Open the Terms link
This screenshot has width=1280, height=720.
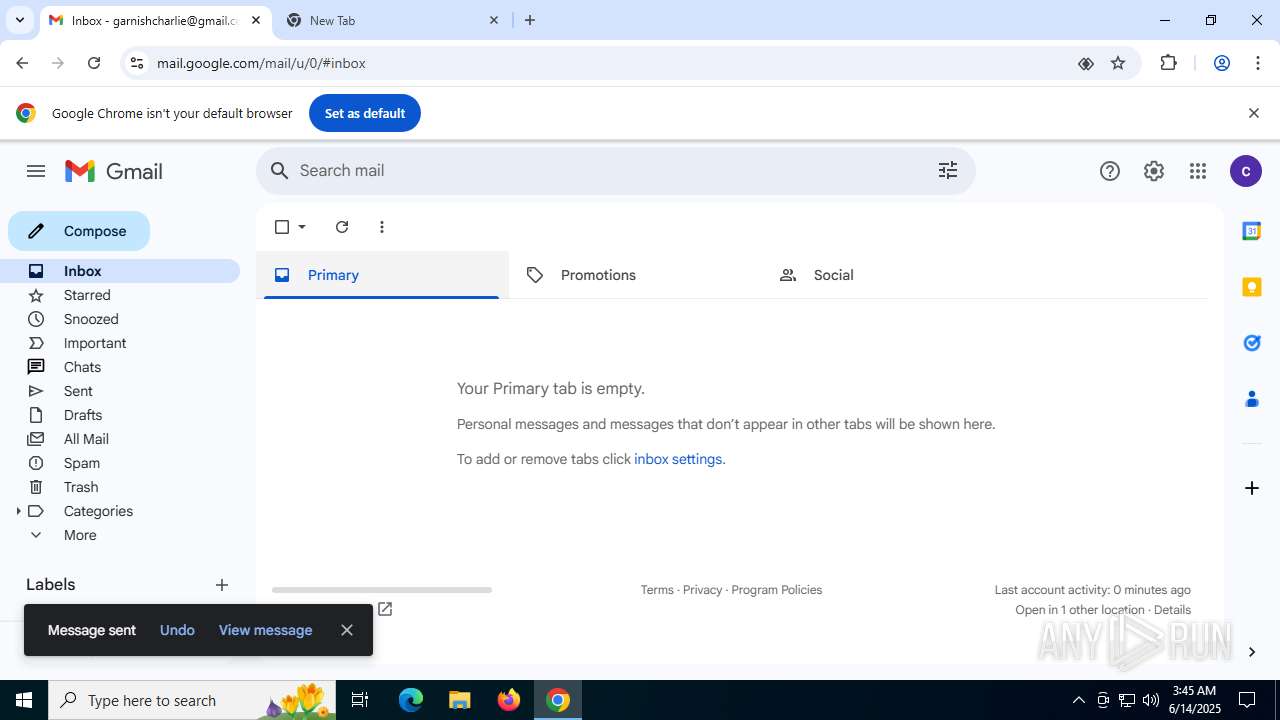coord(657,590)
